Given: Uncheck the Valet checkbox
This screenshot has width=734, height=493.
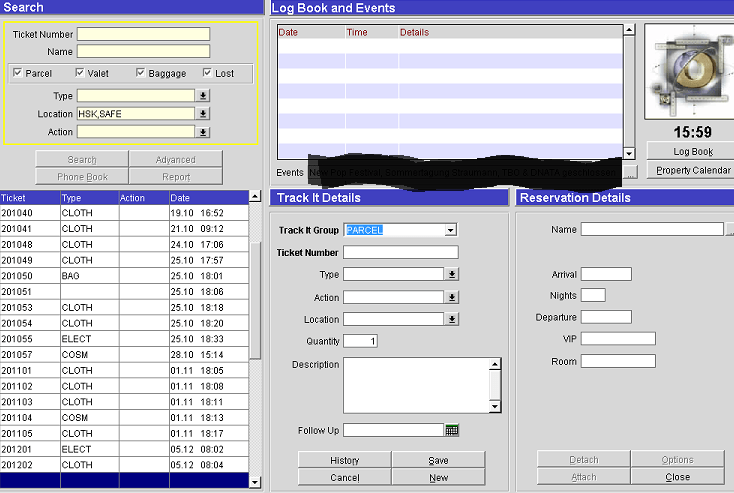Looking at the screenshot, I should click(80, 73).
